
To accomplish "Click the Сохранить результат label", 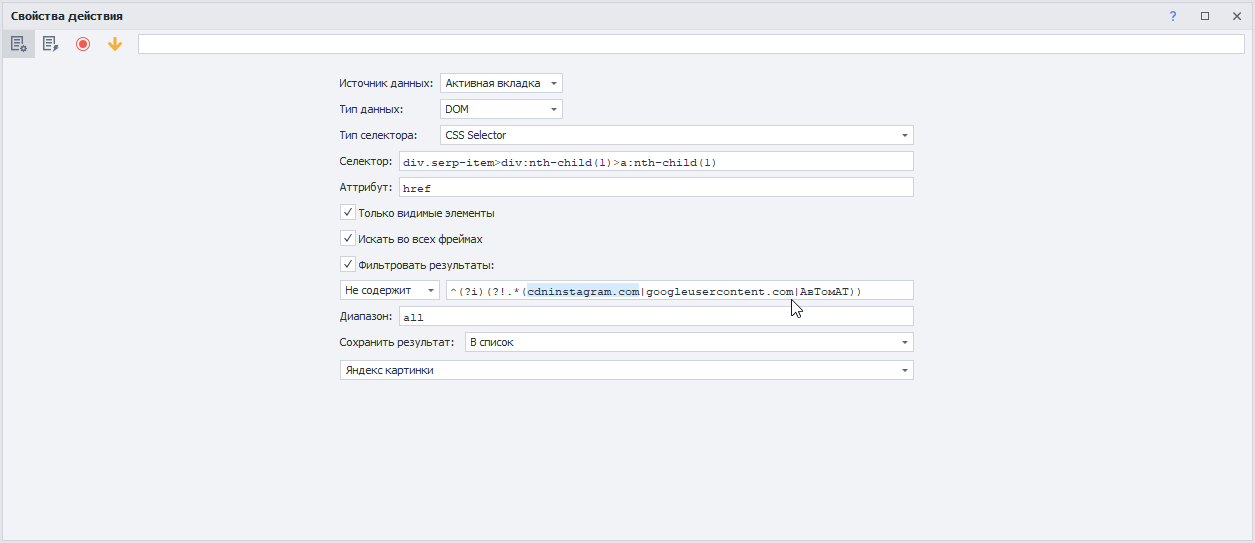I will click(398, 342).
